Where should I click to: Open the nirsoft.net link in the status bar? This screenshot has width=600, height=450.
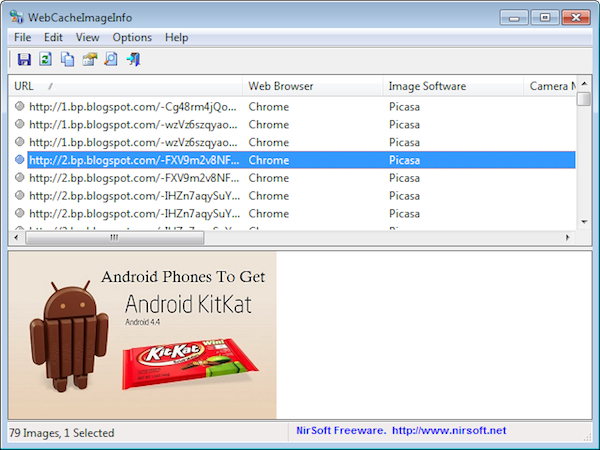point(449,430)
